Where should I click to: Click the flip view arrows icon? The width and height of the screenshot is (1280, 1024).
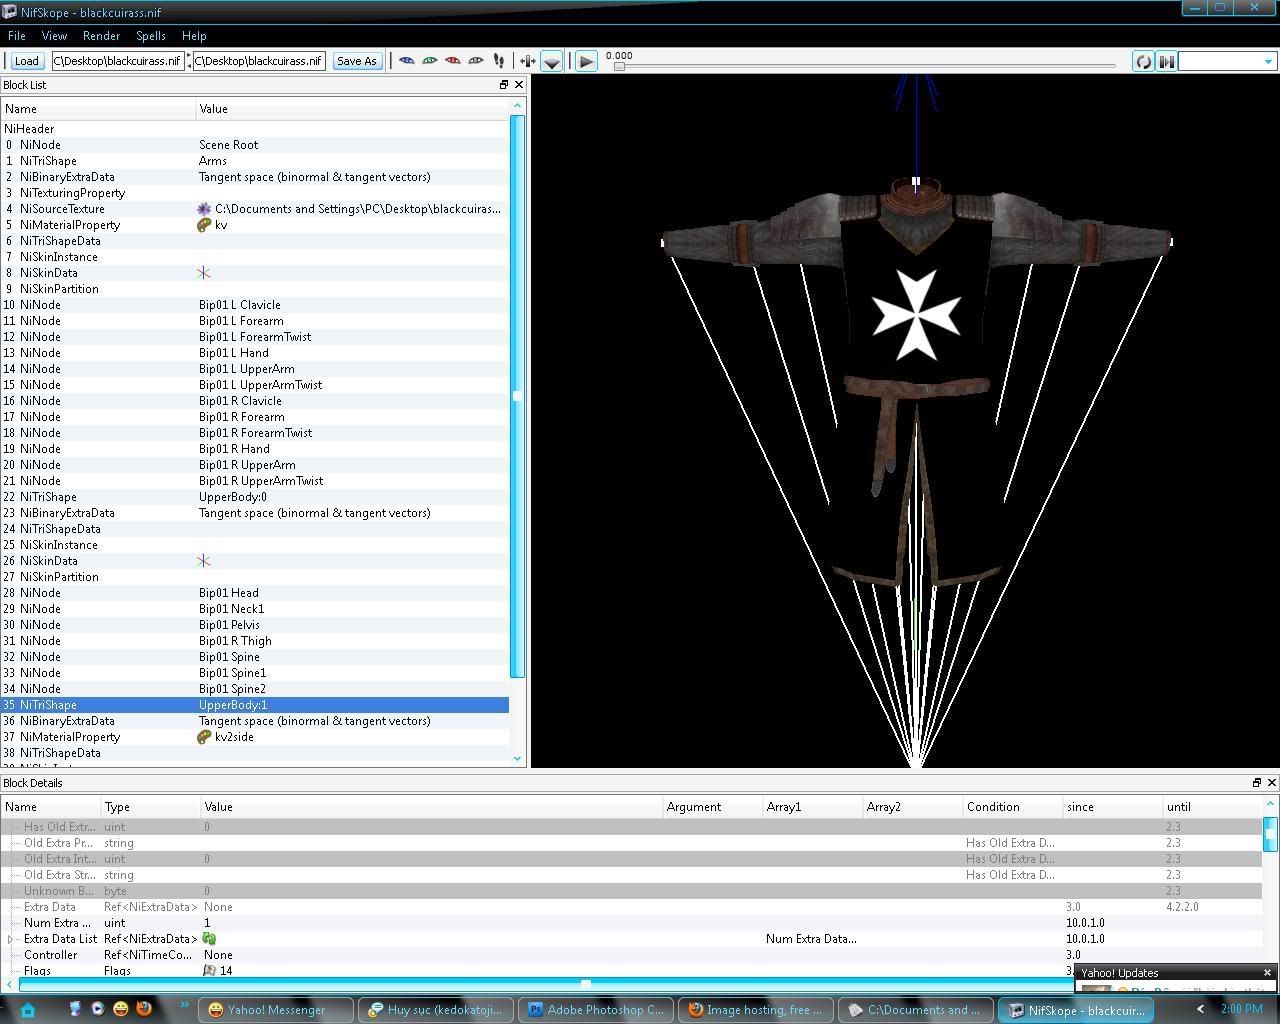[528, 61]
